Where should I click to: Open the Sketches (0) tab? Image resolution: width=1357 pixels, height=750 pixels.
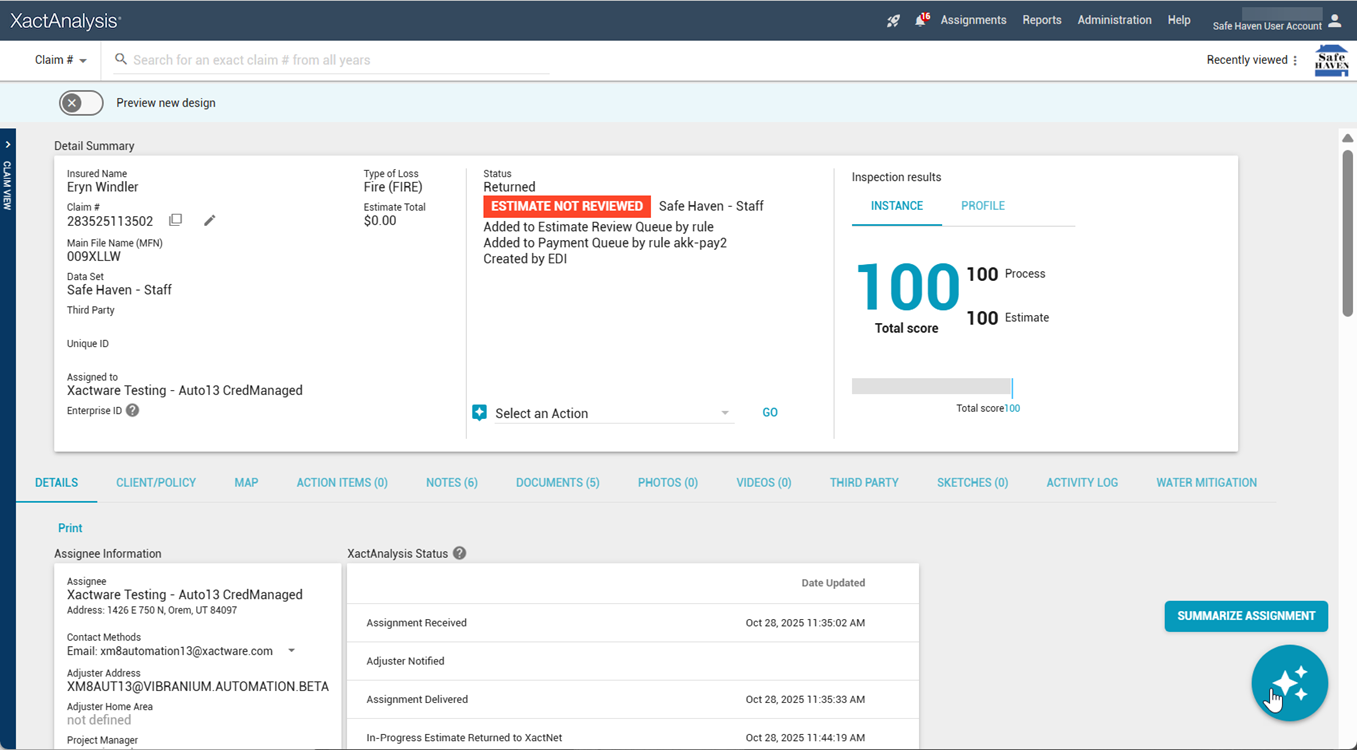point(972,483)
